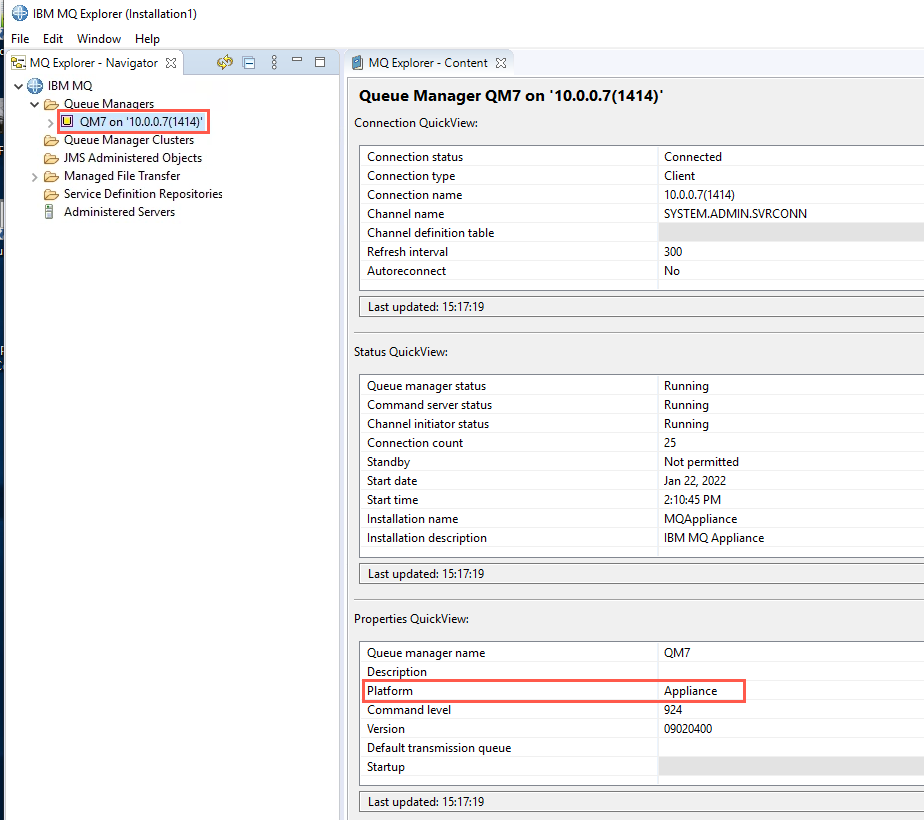Click the Default transmission queue row label

point(439,748)
